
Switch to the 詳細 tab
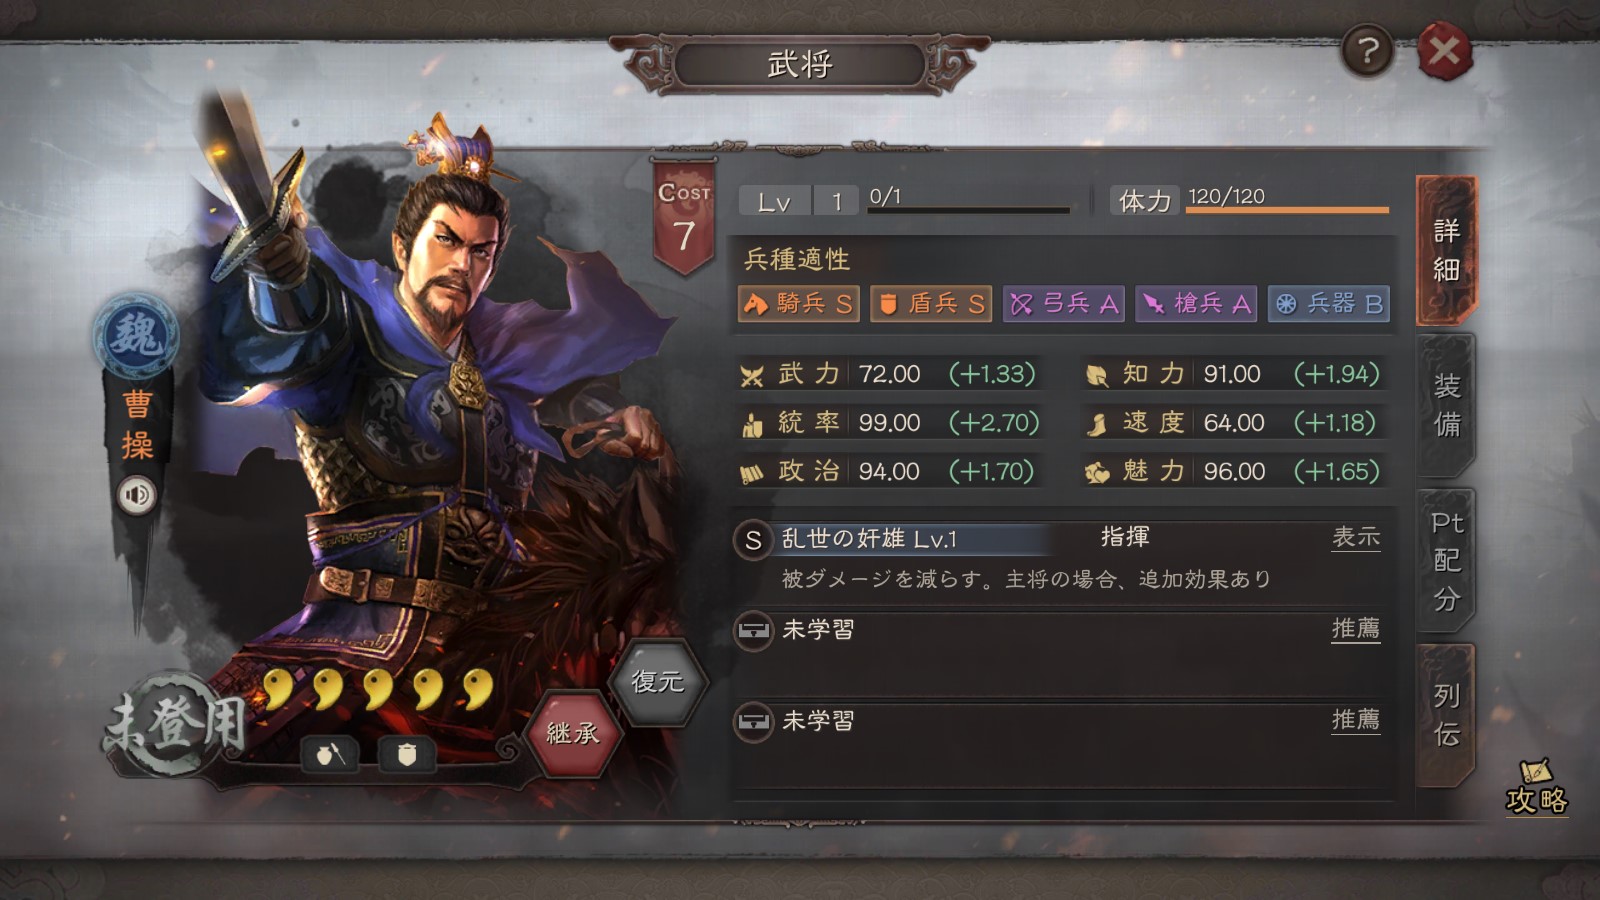click(x=1446, y=250)
